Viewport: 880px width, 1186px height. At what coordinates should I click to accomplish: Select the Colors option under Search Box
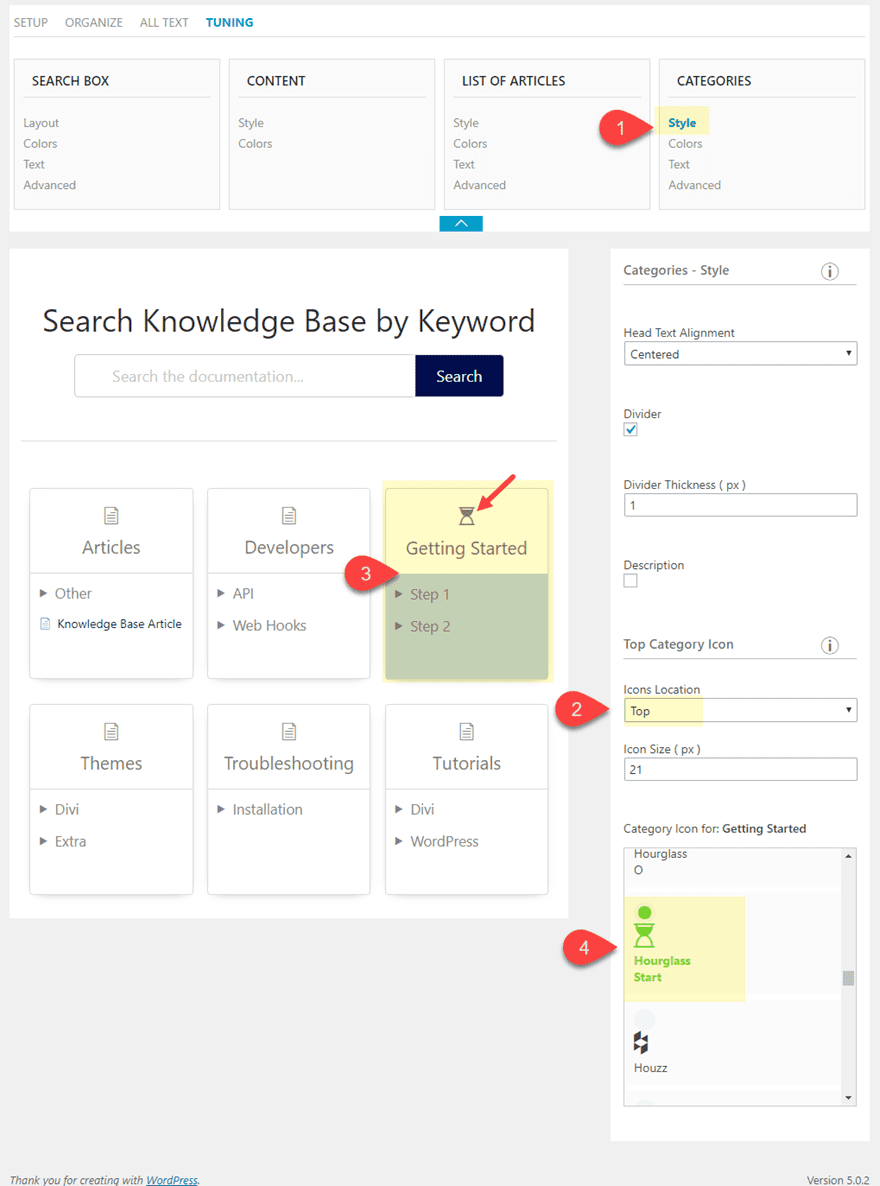click(40, 143)
